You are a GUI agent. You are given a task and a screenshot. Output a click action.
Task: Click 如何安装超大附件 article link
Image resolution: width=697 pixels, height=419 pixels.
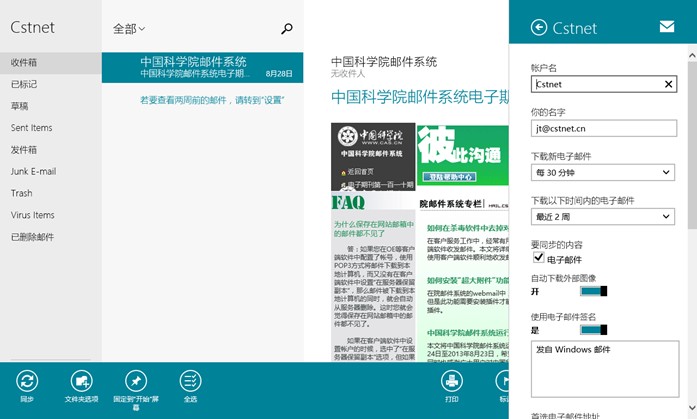point(468,280)
